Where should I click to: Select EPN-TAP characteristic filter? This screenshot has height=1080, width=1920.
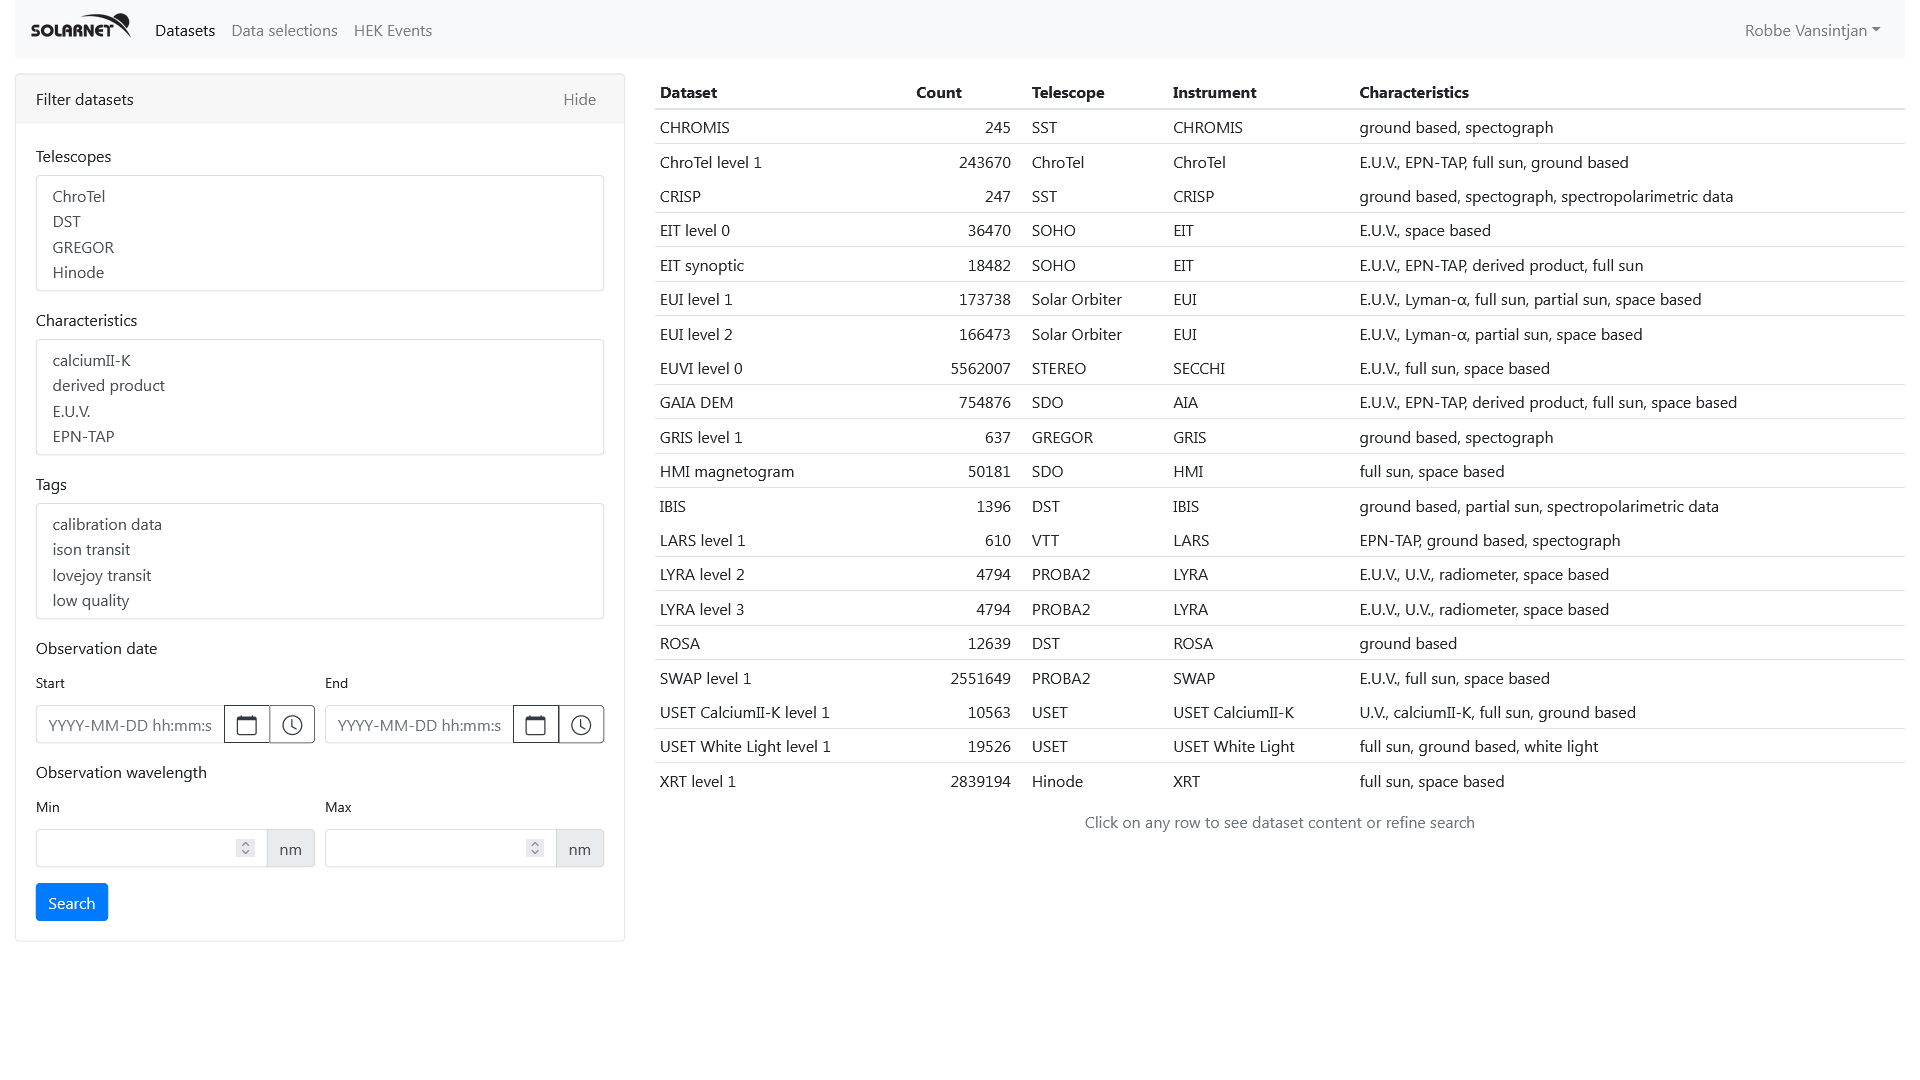pyautogui.click(x=320, y=436)
